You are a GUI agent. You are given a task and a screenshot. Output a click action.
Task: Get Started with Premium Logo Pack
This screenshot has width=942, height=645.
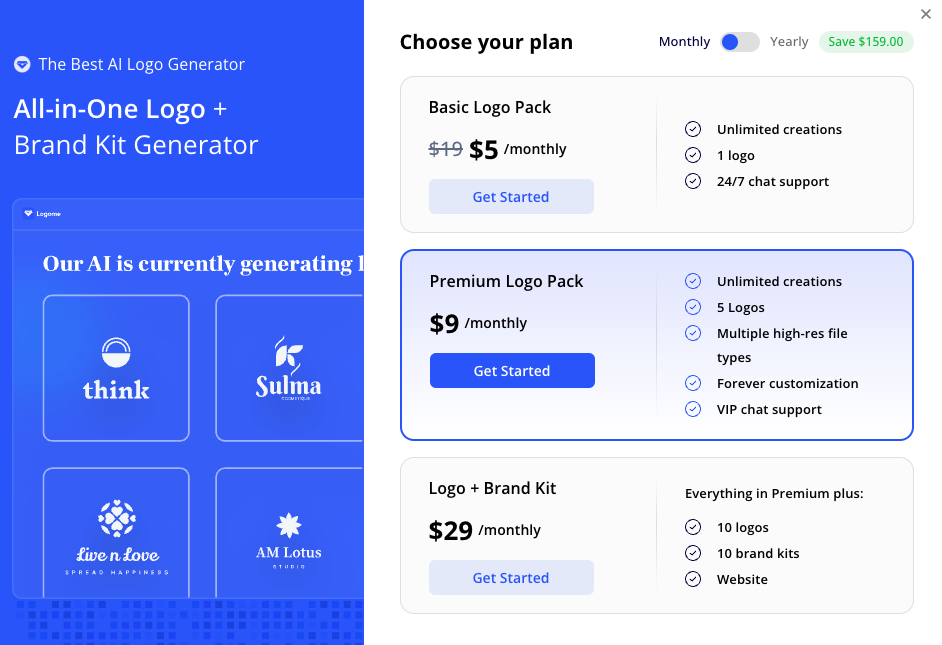pyautogui.click(x=512, y=371)
